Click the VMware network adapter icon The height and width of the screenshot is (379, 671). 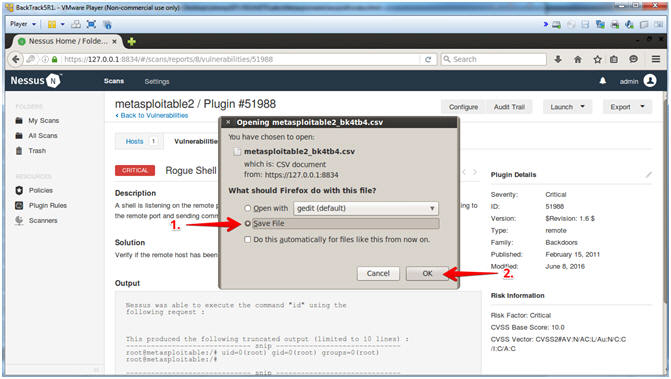(600, 24)
